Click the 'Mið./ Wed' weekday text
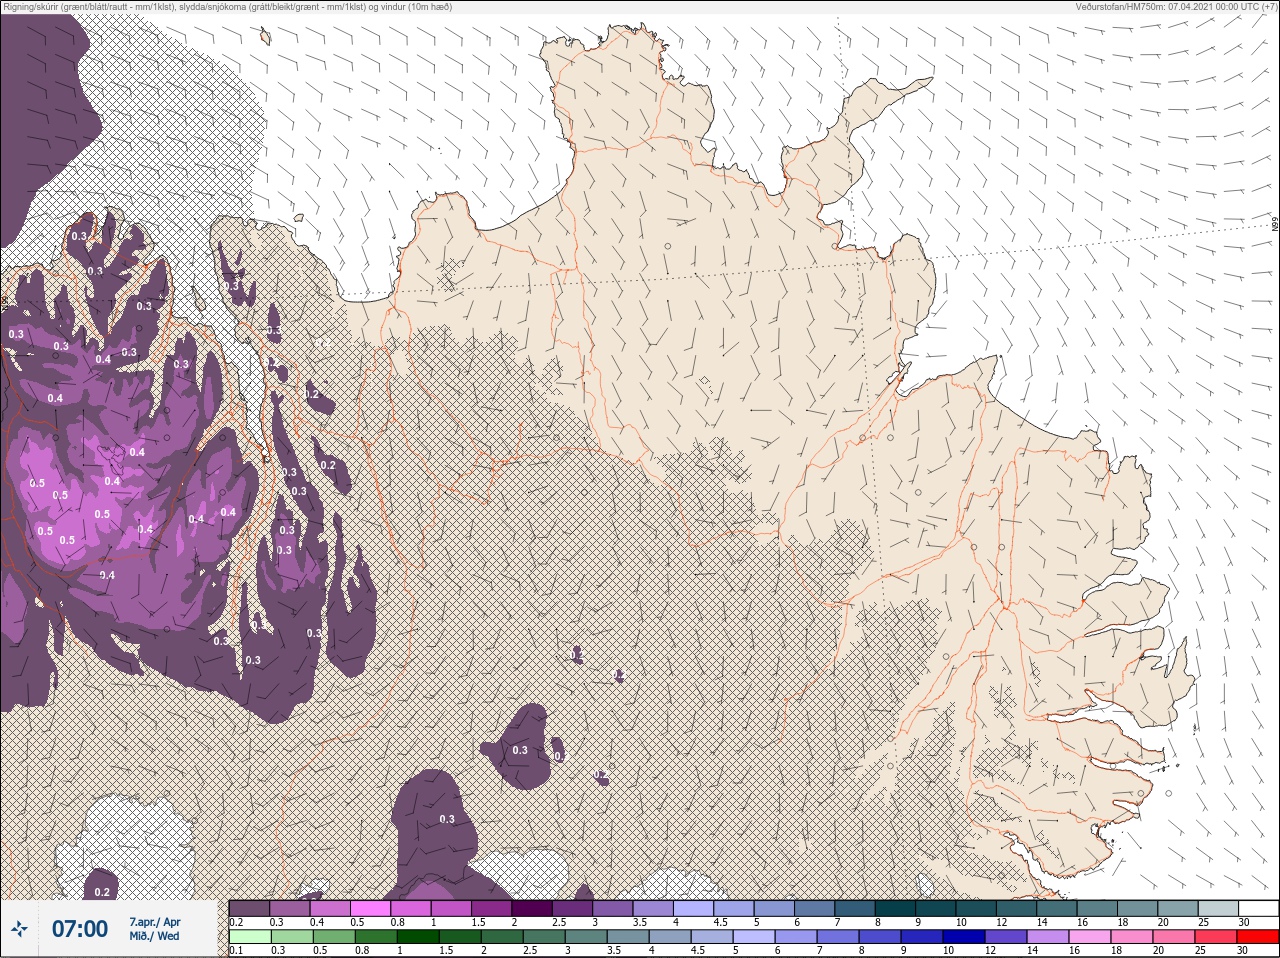Screen dimensions: 1280x958 click(154, 936)
